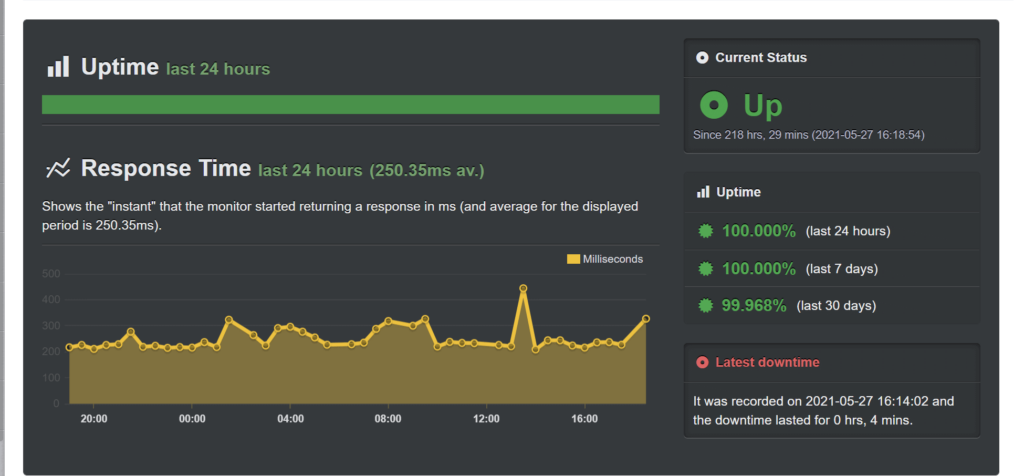This screenshot has height=476, width=1024.
Task: Click the bar chart icon beside the Uptime heading
Action: click(x=58, y=67)
